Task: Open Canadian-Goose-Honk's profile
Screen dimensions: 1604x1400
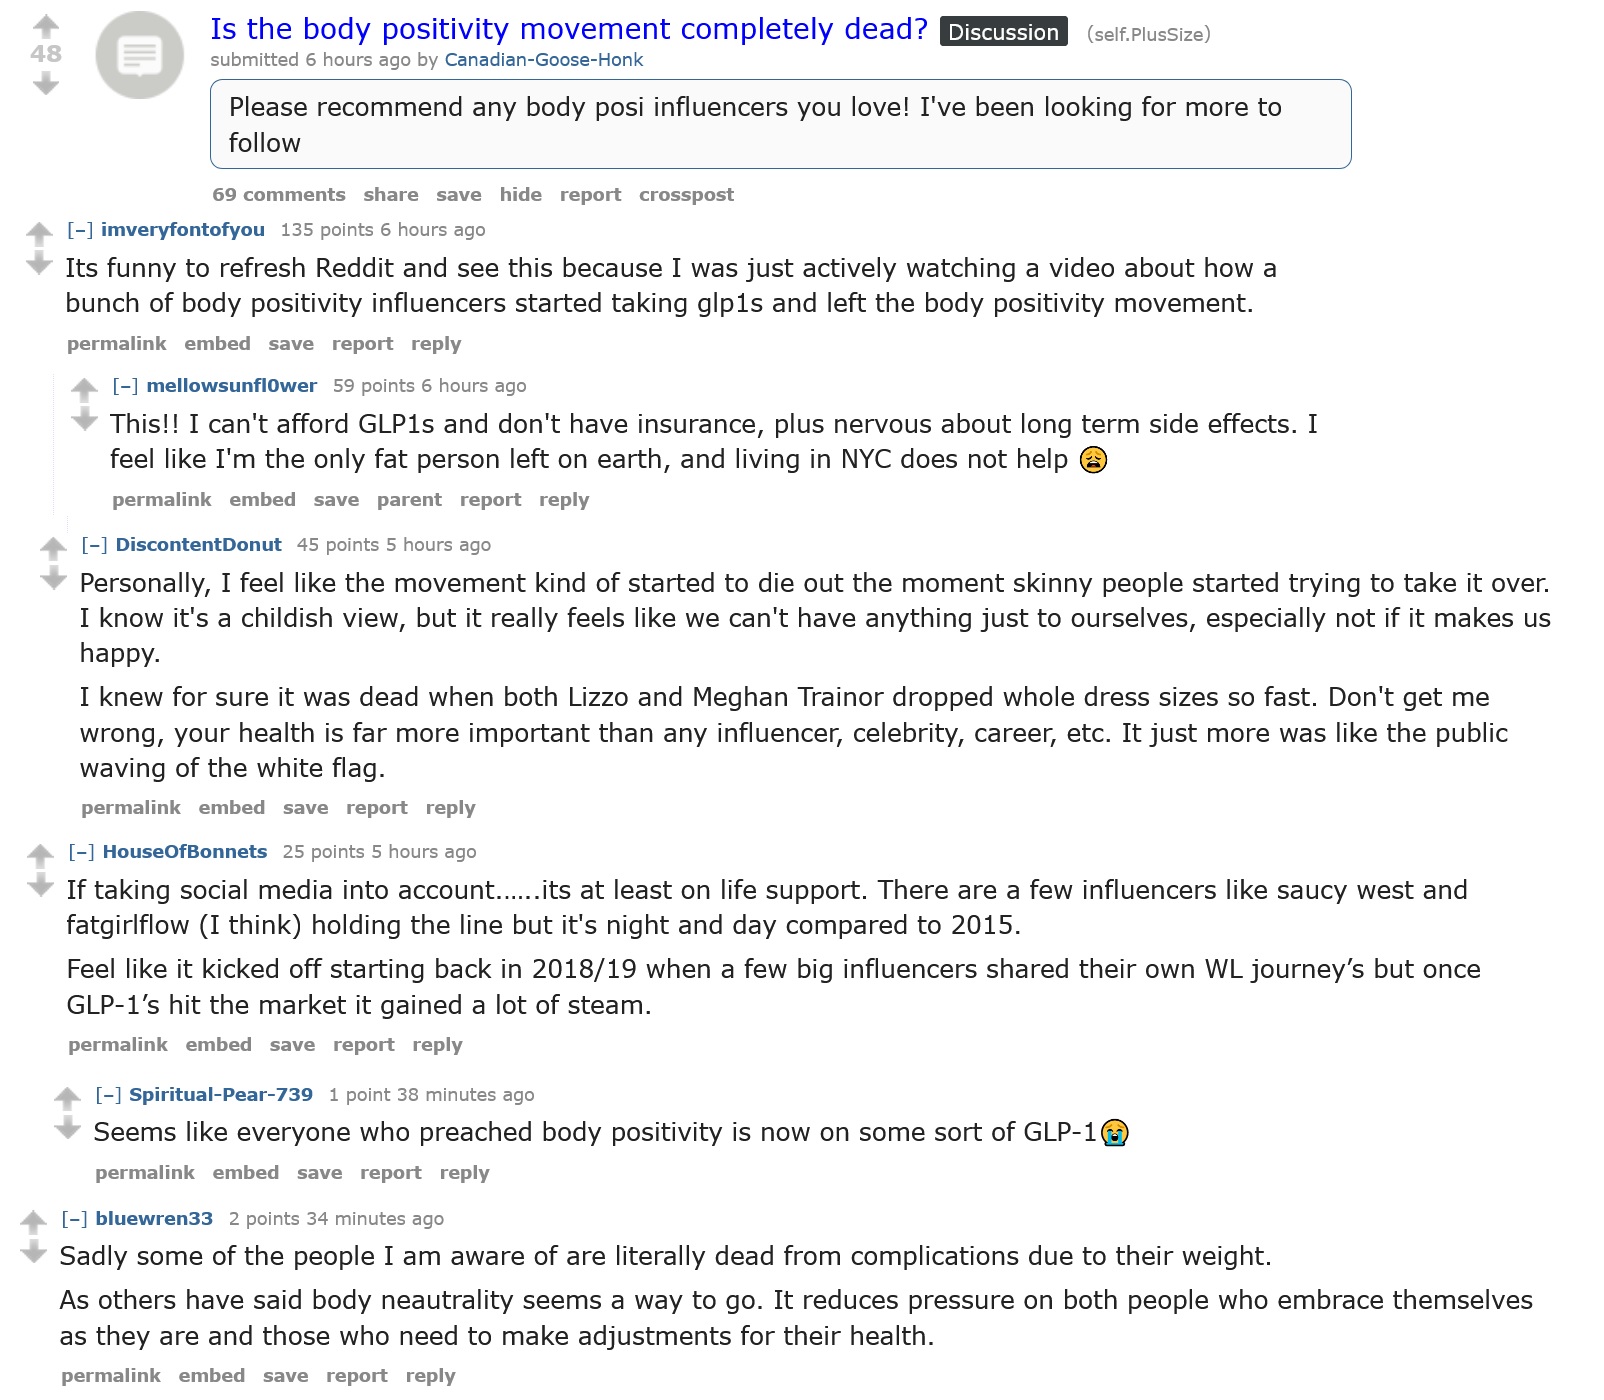Action: [544, 60]
